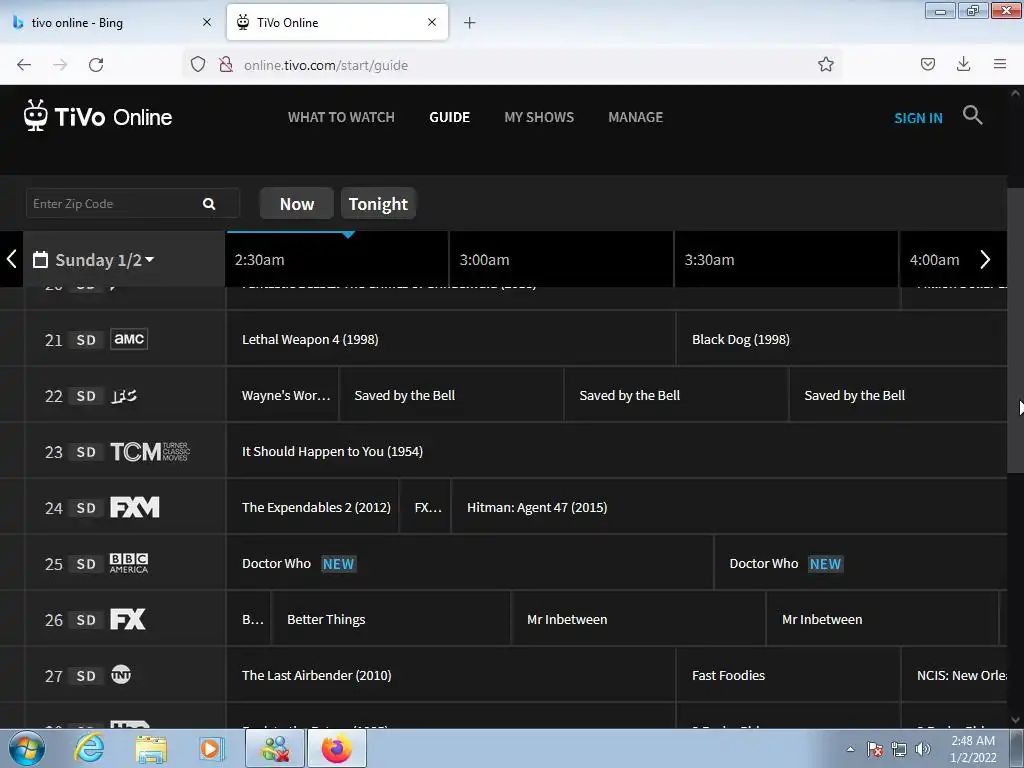Open the Better Things listing
The height and width of the screenshot is (768, 1024).
point(391,619)
